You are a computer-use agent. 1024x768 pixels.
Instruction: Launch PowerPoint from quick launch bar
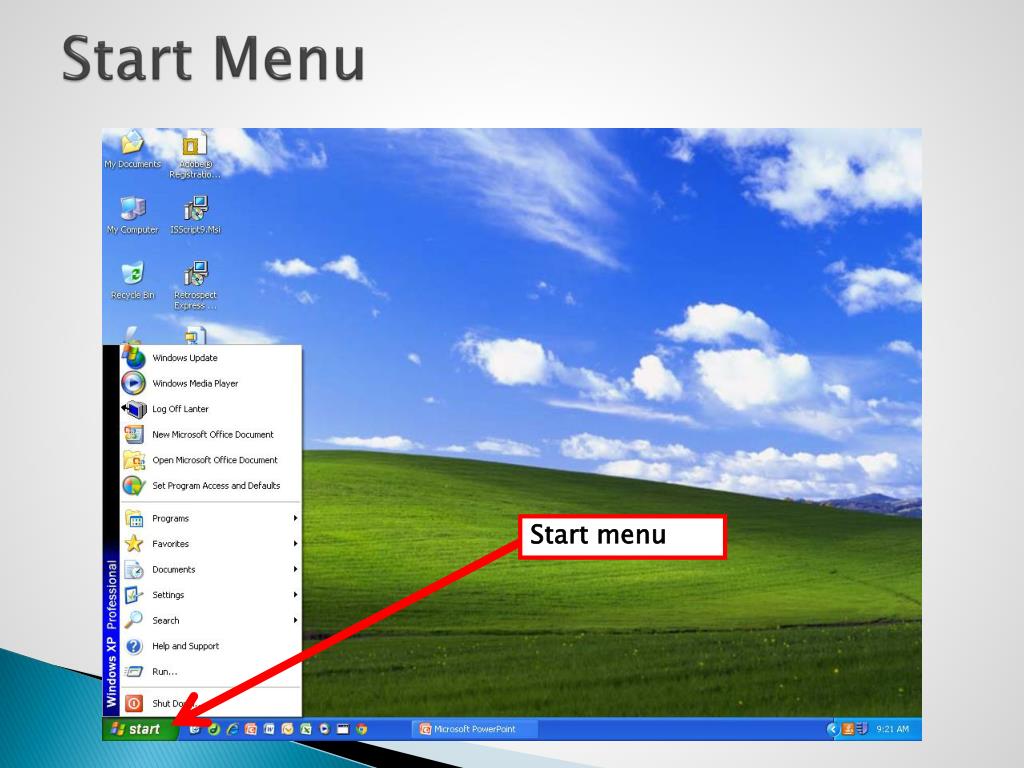(x=251, y=729)
